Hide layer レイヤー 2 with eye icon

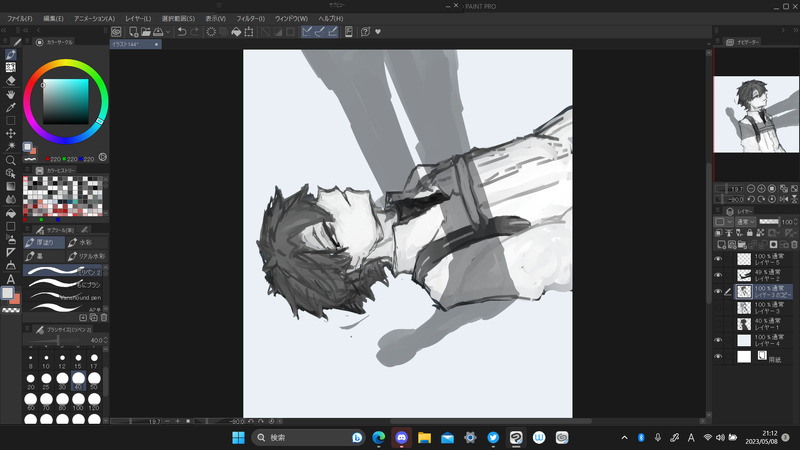pyautogui.click(x=718, y=276)
